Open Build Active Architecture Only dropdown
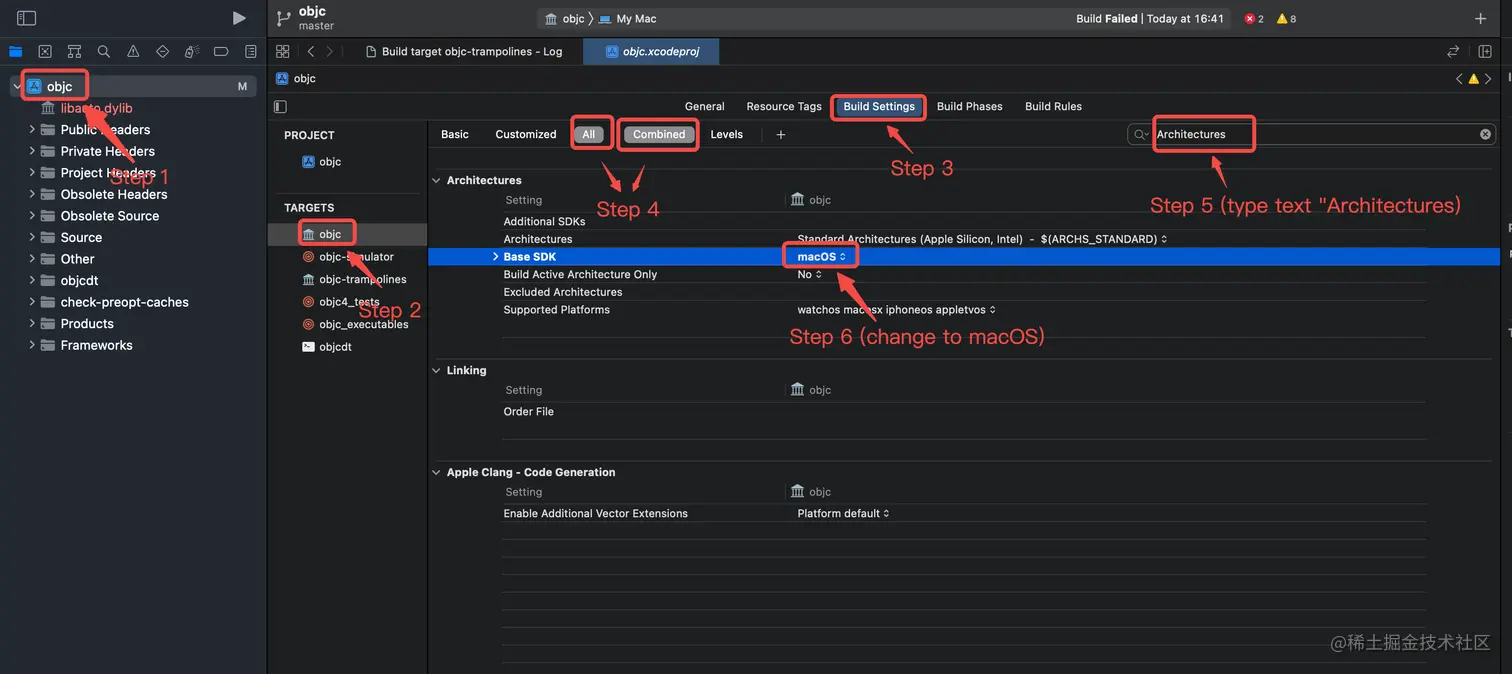Screen dimensions: 1512x674 [809, 274]
